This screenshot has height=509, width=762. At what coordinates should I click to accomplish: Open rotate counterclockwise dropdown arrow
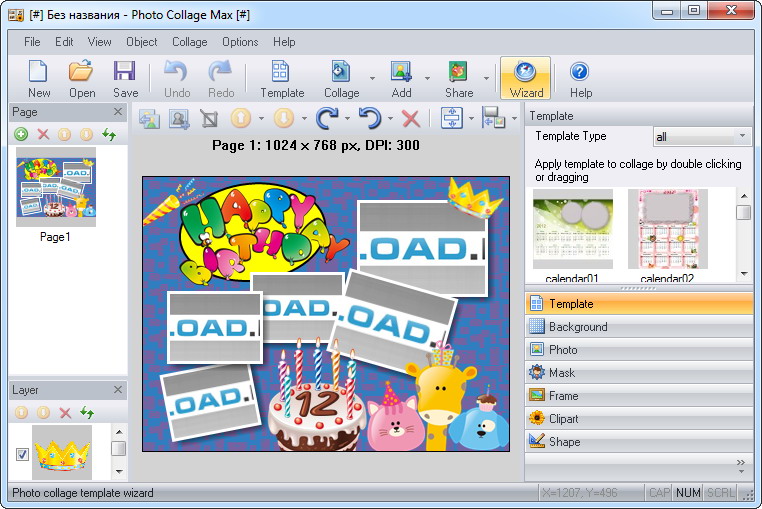point(390,119)
